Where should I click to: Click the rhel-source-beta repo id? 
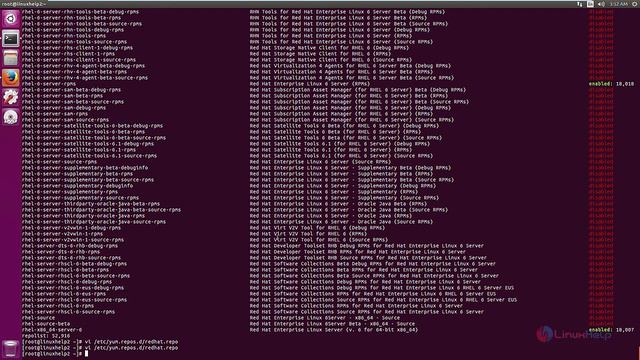coord(46,324)
